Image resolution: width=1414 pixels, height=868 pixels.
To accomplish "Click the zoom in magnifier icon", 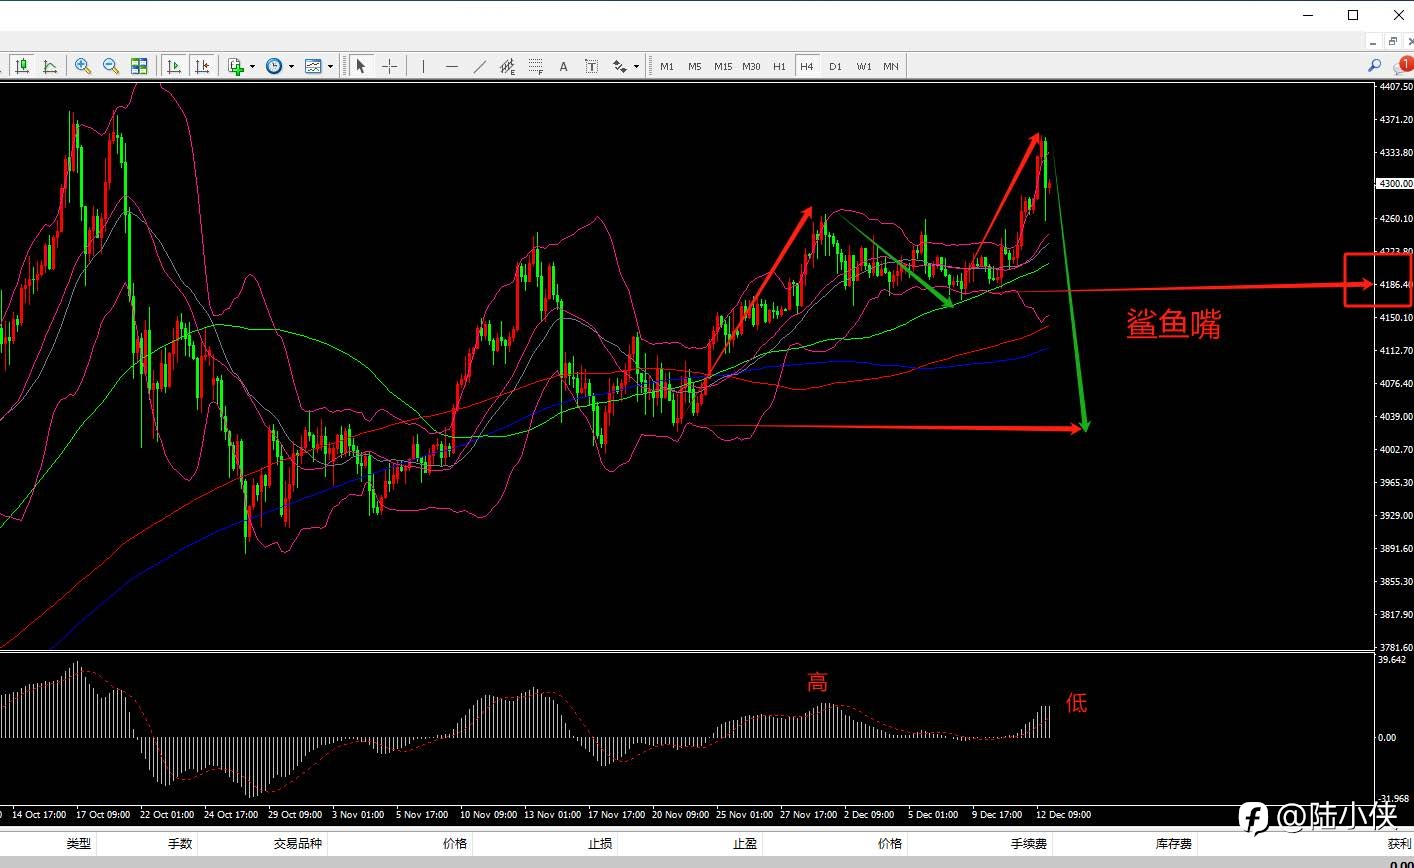I will coord(83,66).
